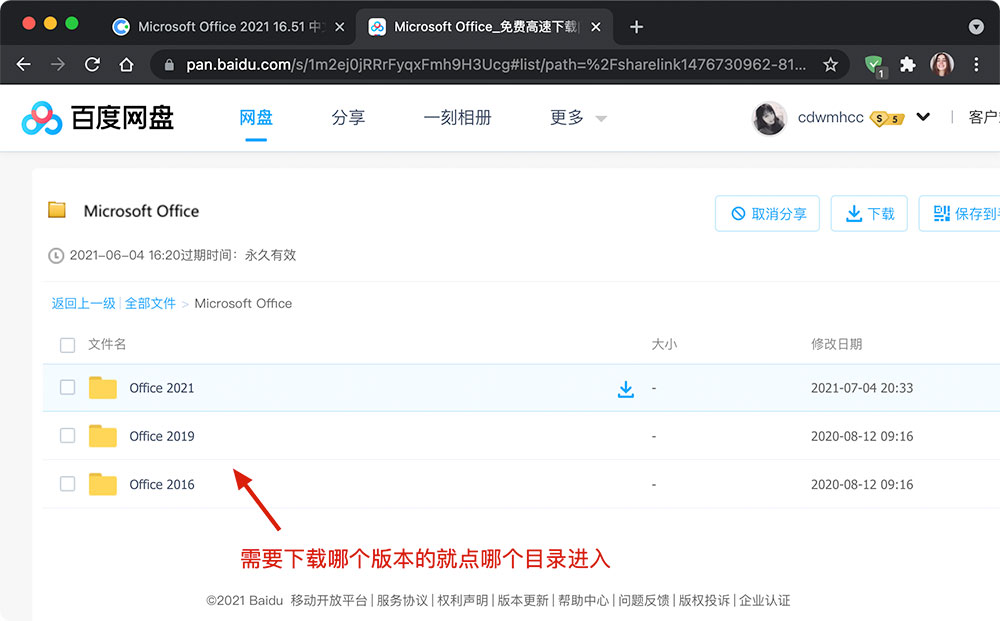Open the tab search dropdown in title bar
Screen dimensions: 1000x621
976,27
